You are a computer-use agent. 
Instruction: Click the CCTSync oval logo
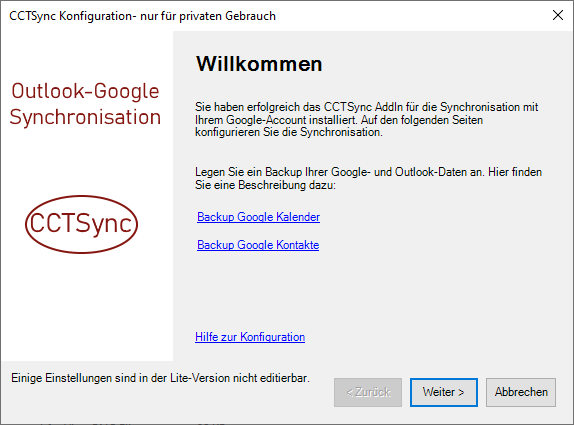pos(81,224)
